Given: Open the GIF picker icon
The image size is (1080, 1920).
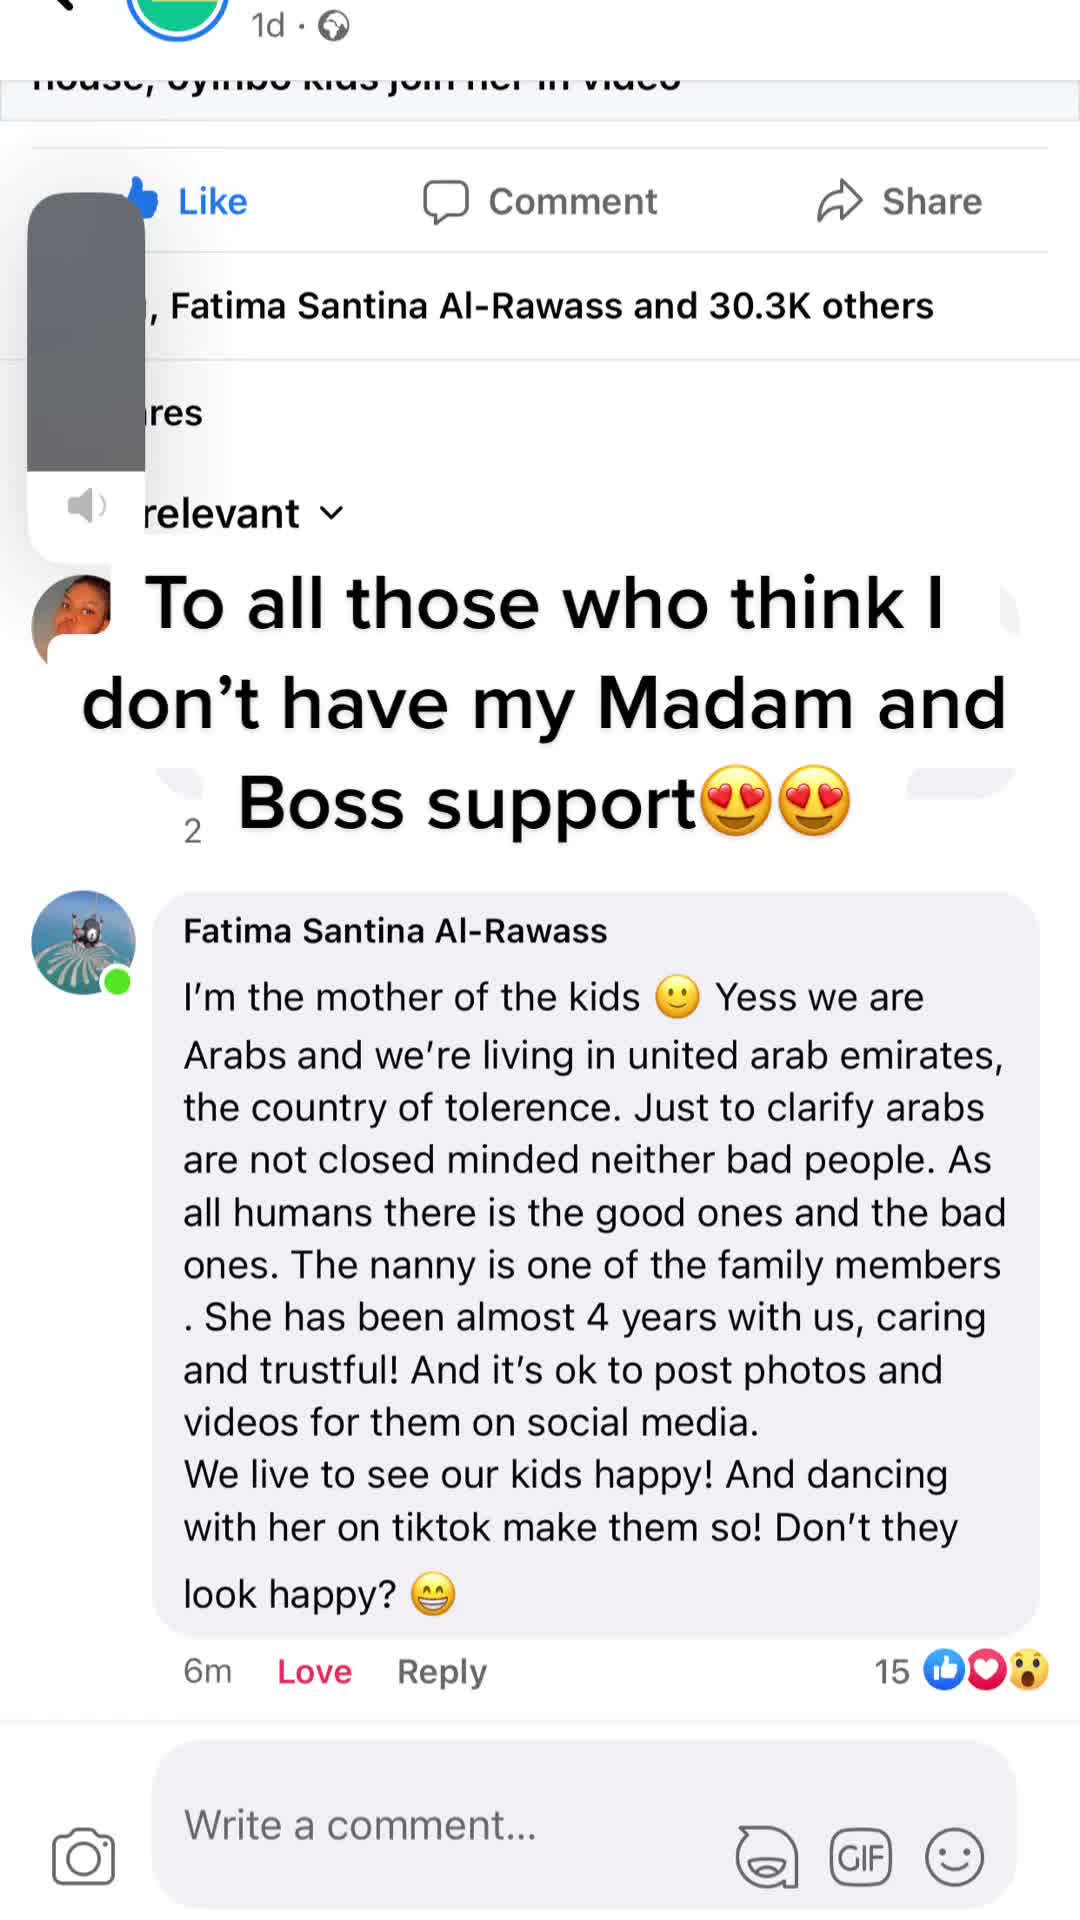Looking at the screenshot, I should (860, 1857).
